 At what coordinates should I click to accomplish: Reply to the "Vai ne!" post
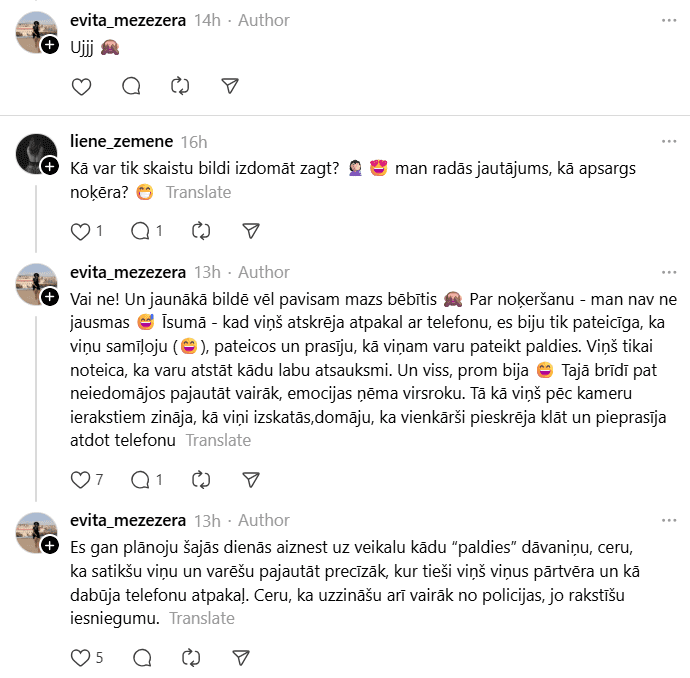(141, 480)
